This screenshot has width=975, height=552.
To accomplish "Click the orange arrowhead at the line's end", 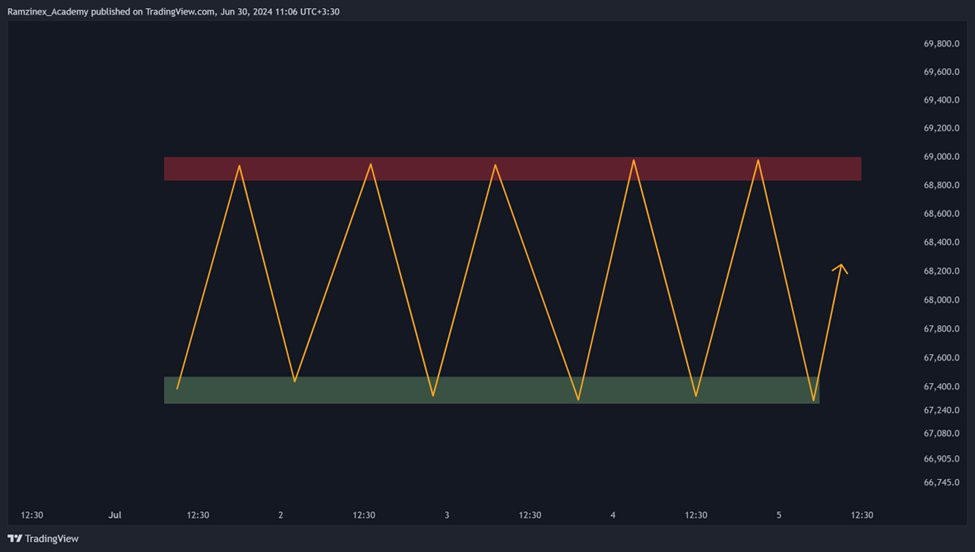I will click(840, 269).
